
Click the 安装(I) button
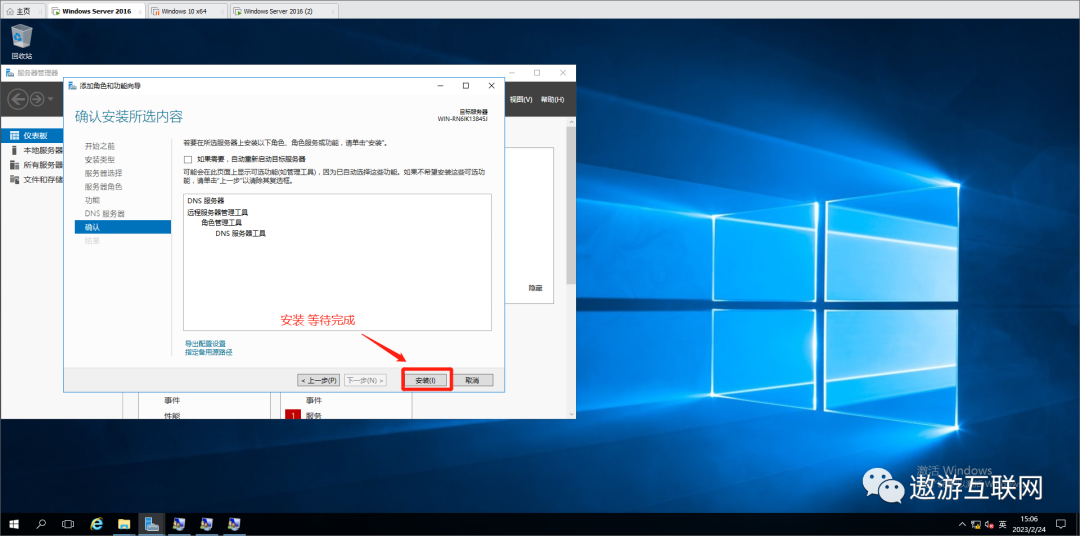pyautogui.click(x=426, y=380)
